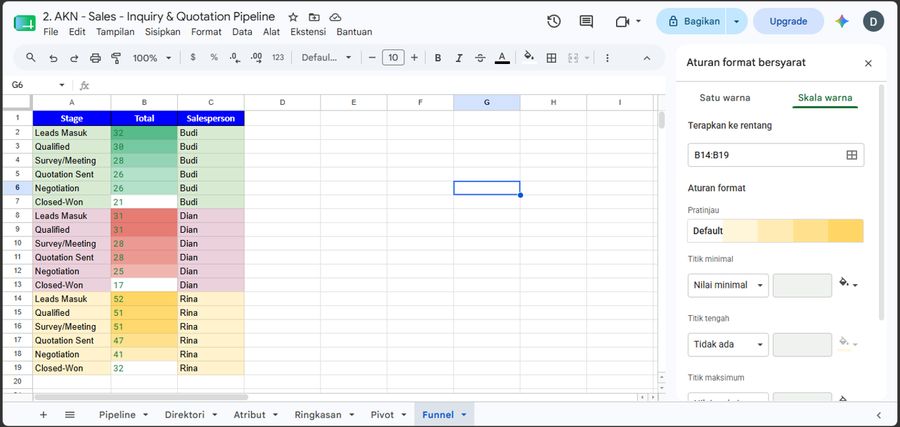Viewport: 900px width, 427px height.
Task: Undo the last action
Action: click(53, 58)
